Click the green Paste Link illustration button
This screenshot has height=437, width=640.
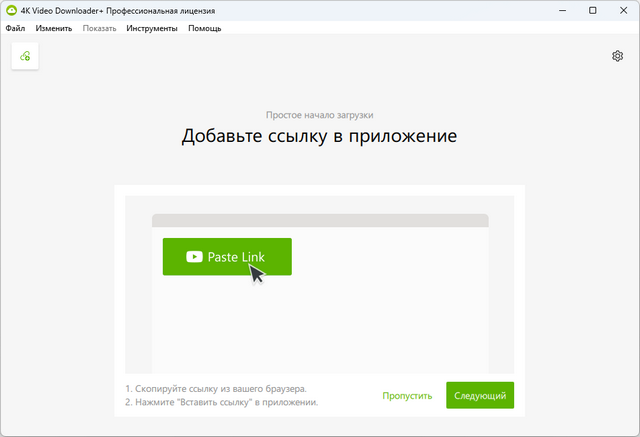(x=227, y=257)
